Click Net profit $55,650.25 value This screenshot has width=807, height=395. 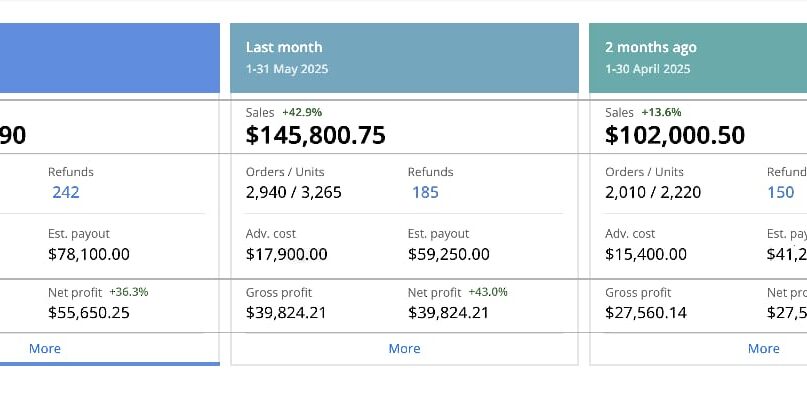click(x=89, y=313)
